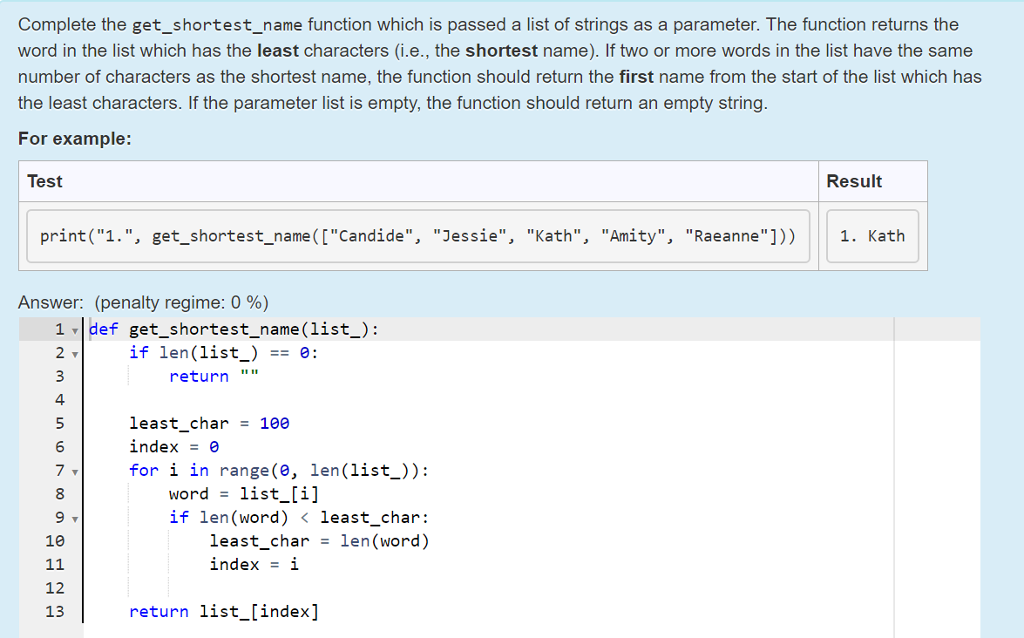Screen dimensions: 1024x638
Task: Collapse the if statement on line 2
Action: click(77, 352)
